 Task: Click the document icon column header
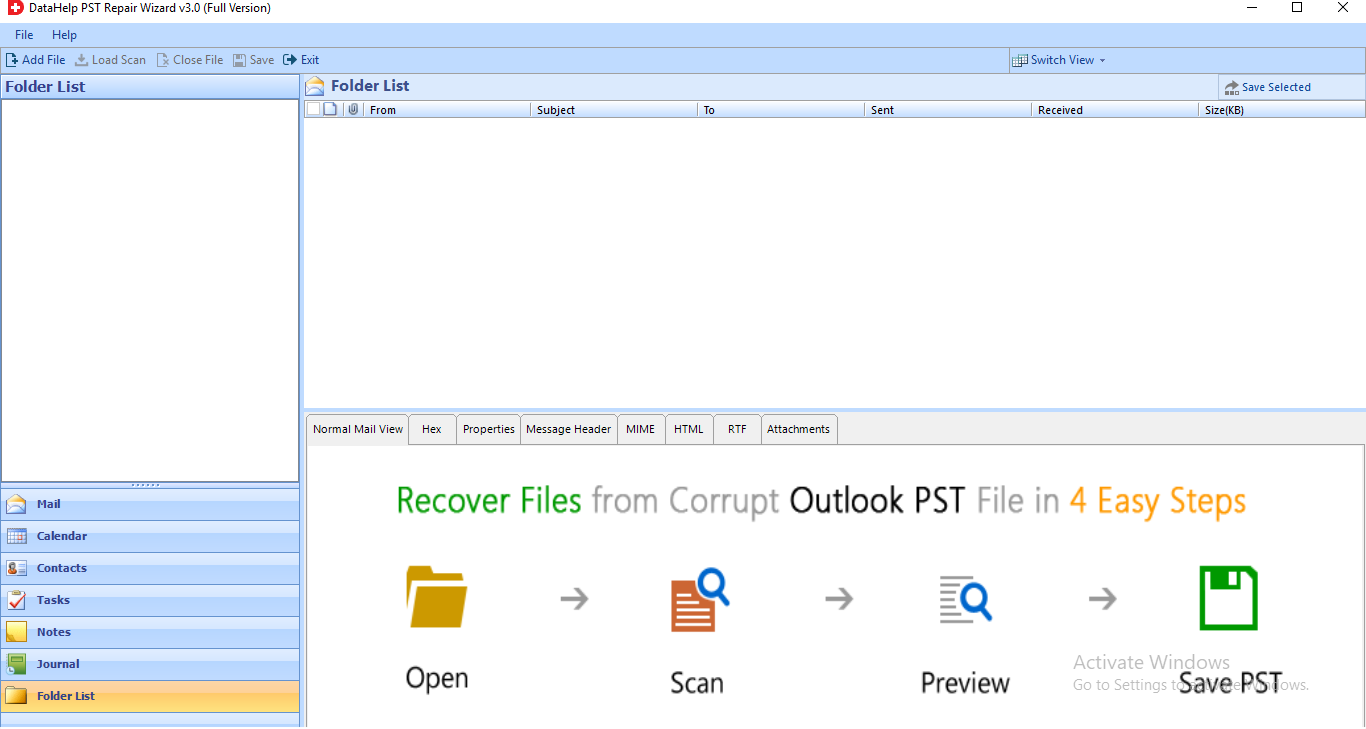(x=330, y=109)
